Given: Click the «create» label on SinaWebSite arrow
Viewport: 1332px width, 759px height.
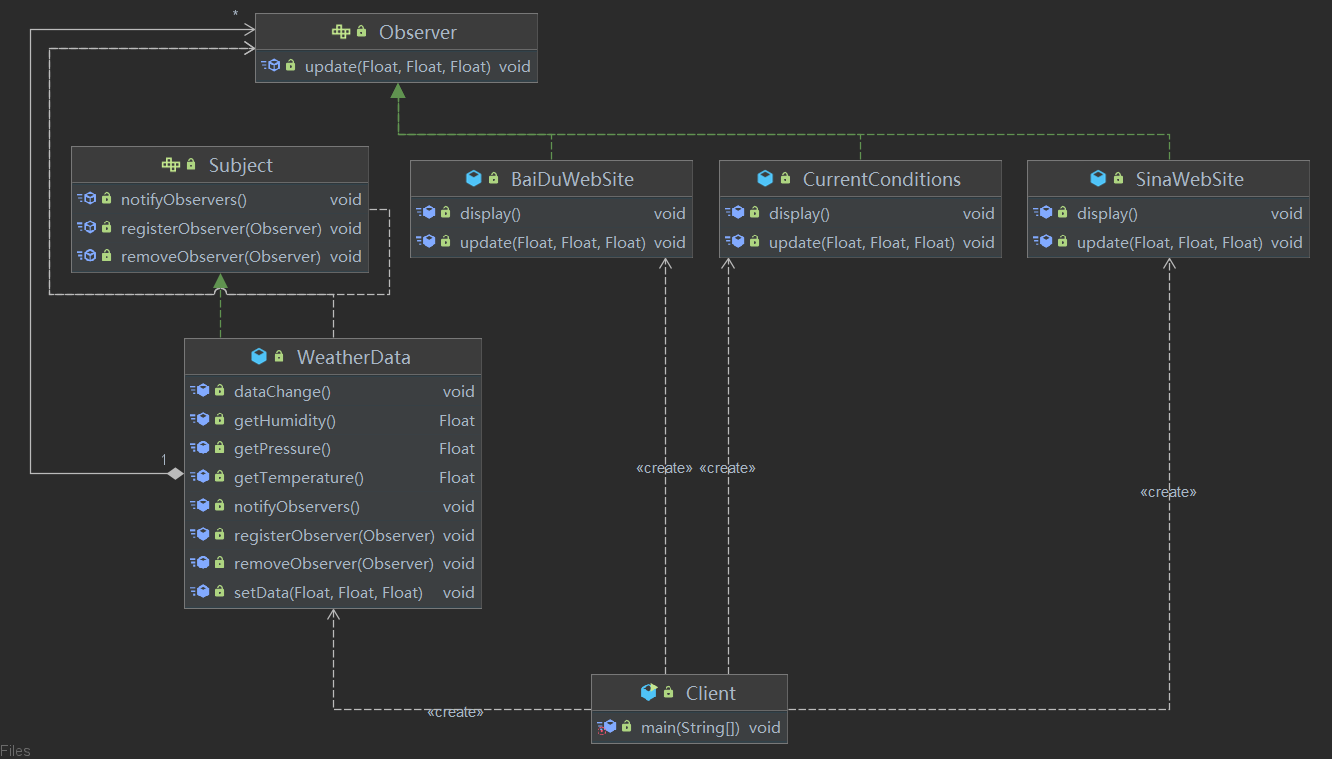Looking at the screenshot, I should (1168, 492).
